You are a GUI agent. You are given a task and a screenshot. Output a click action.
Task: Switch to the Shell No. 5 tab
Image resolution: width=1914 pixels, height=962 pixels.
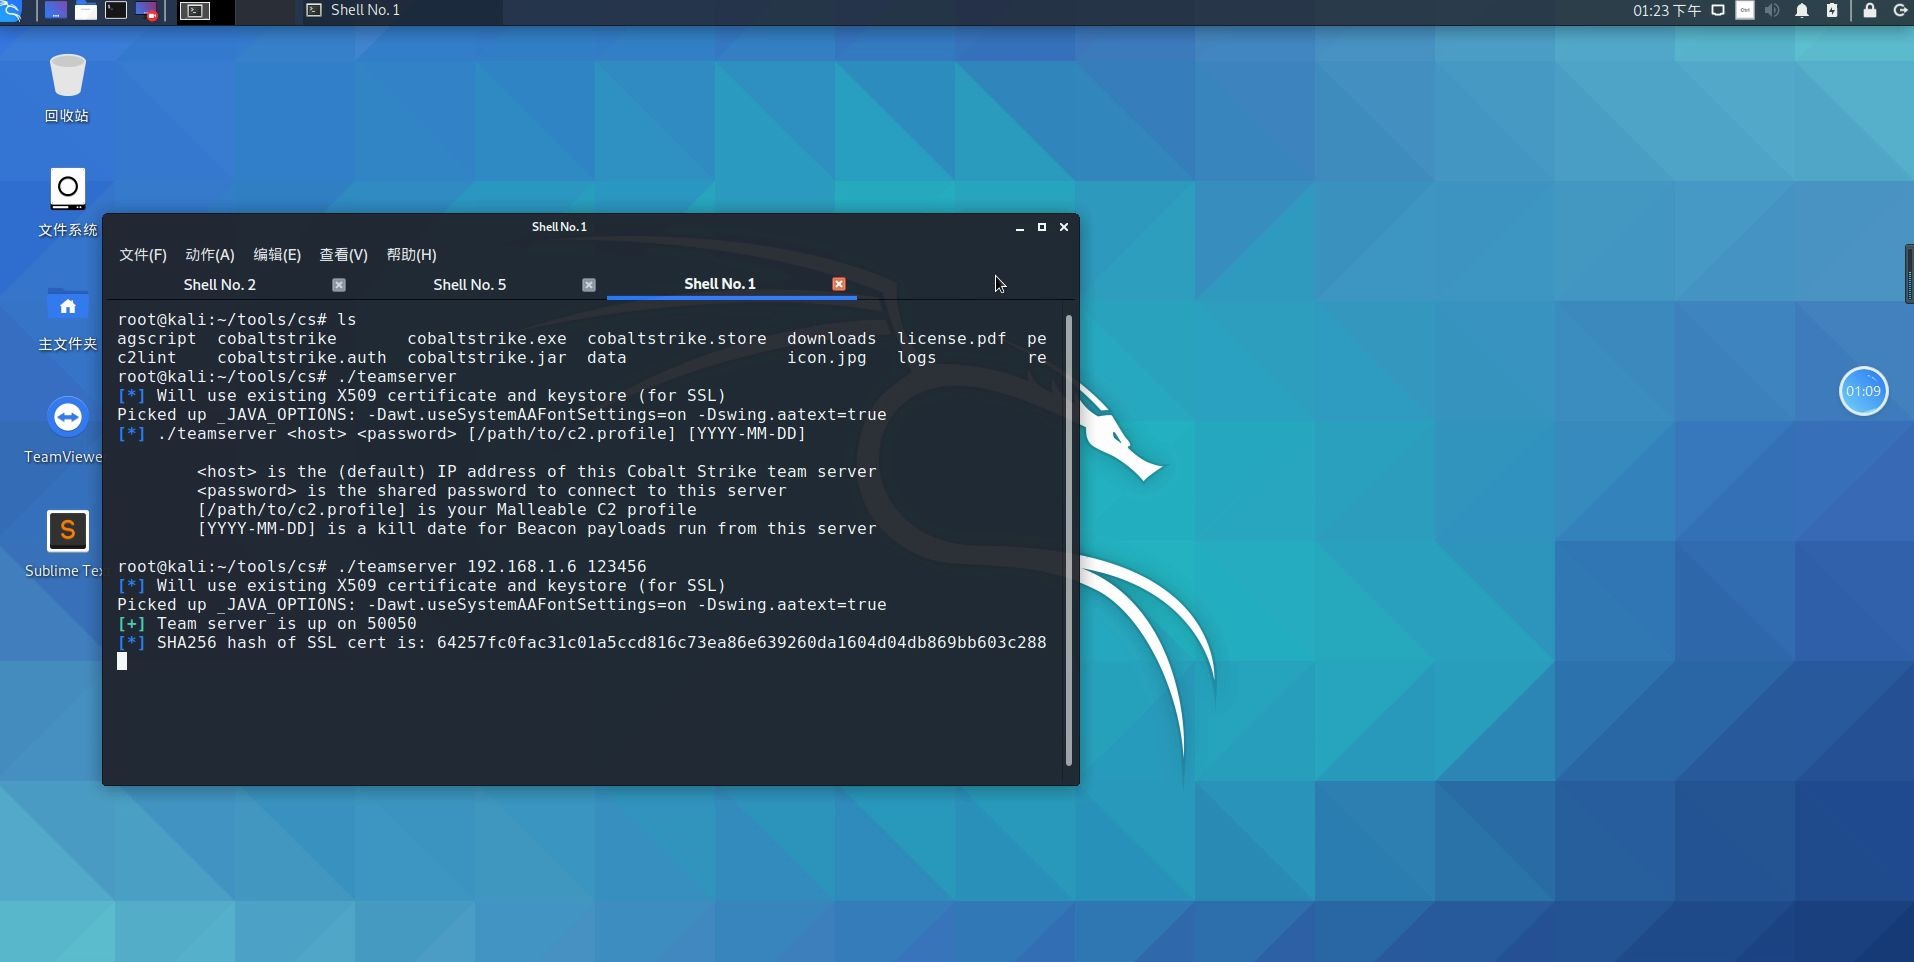click(x=470, y=285)
